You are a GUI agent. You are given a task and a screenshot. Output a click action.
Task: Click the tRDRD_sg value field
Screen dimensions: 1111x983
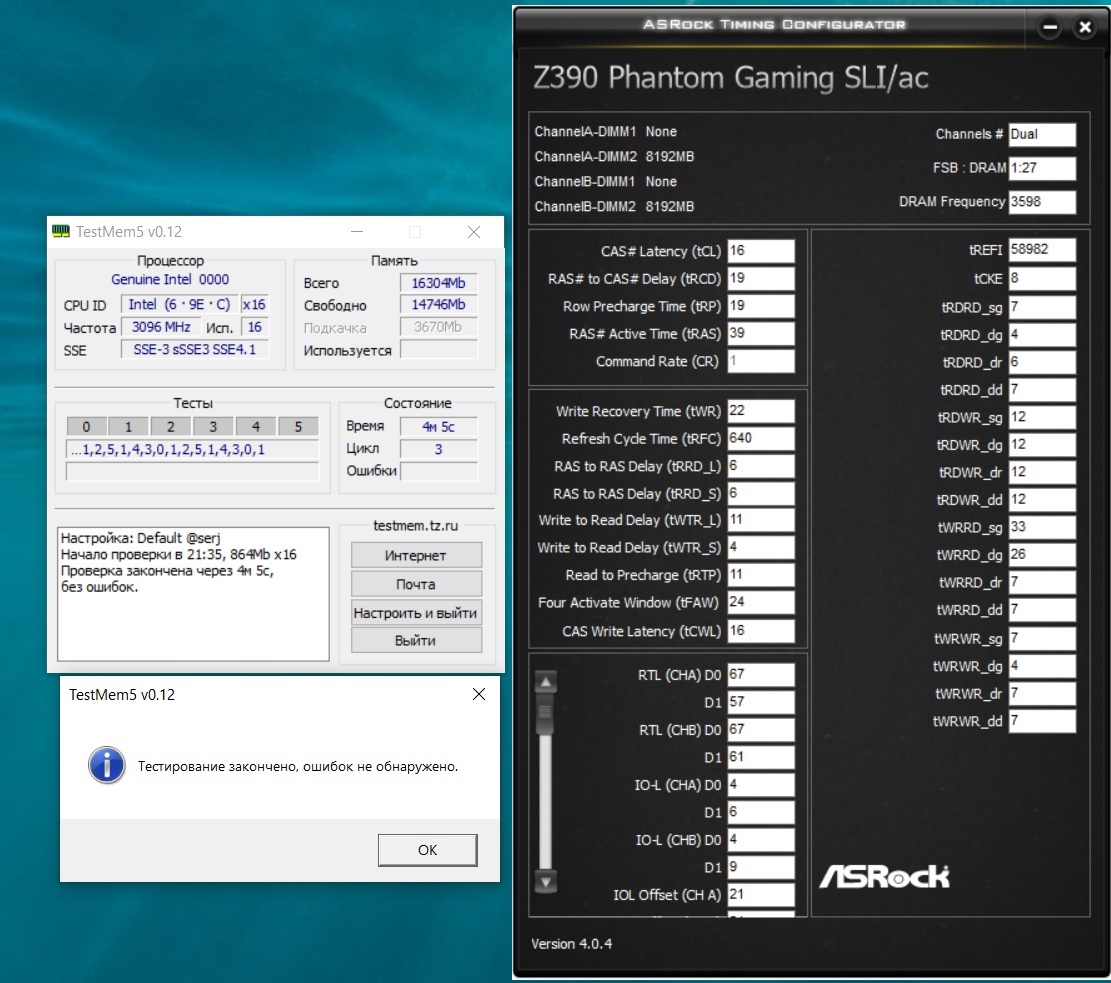(x=1042, y=307)
